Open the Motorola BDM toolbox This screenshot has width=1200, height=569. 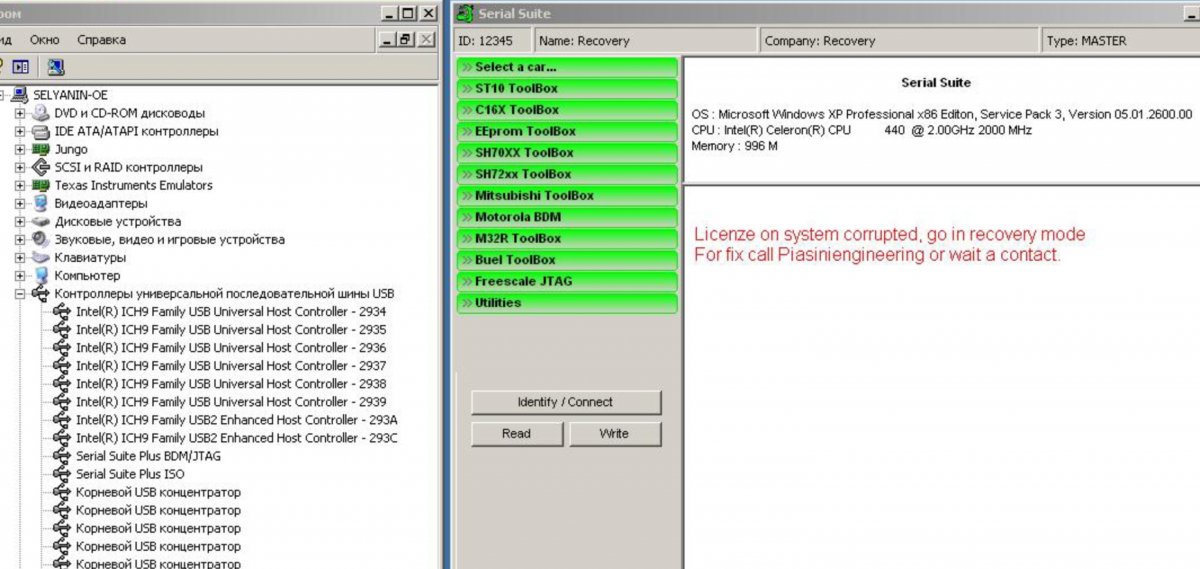567,217
